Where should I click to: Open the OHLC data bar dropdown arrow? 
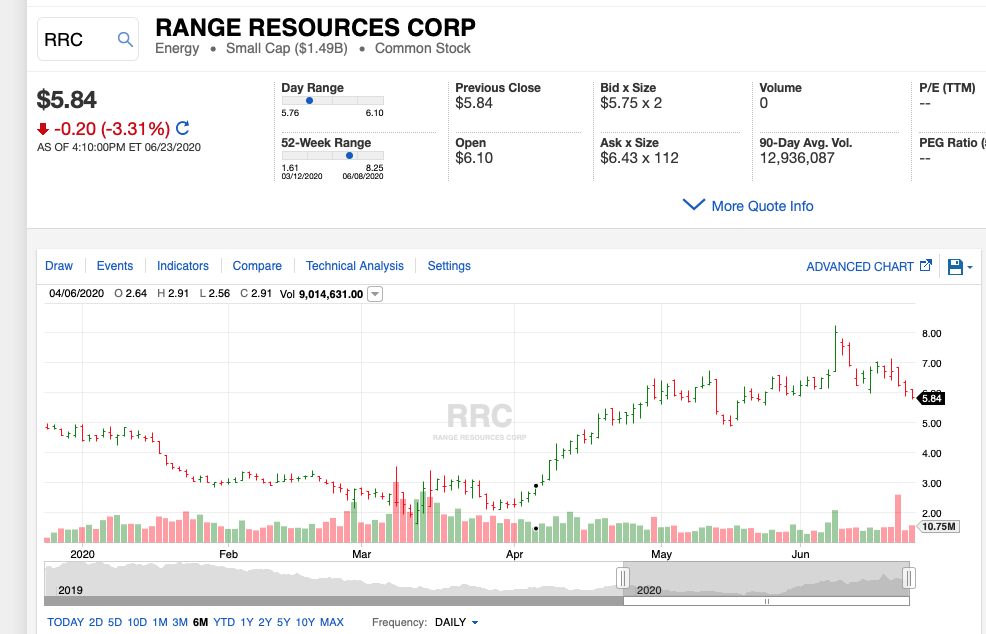pyautogui.click(x=375, y=294)
